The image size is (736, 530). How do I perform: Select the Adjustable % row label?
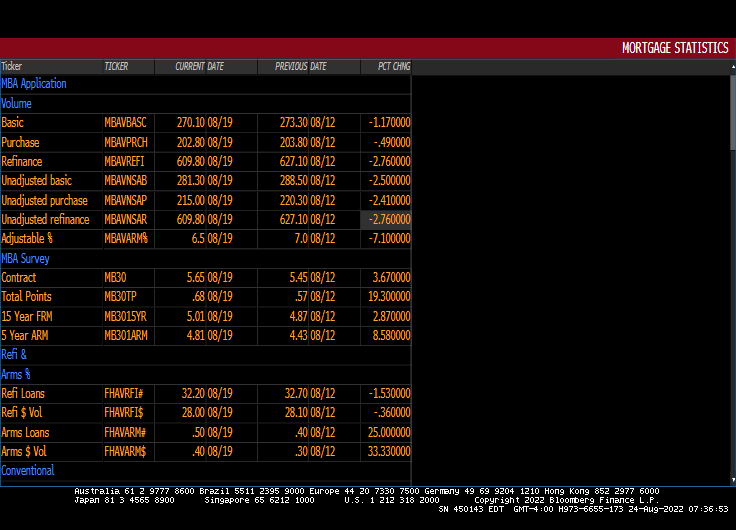[27, 239]
